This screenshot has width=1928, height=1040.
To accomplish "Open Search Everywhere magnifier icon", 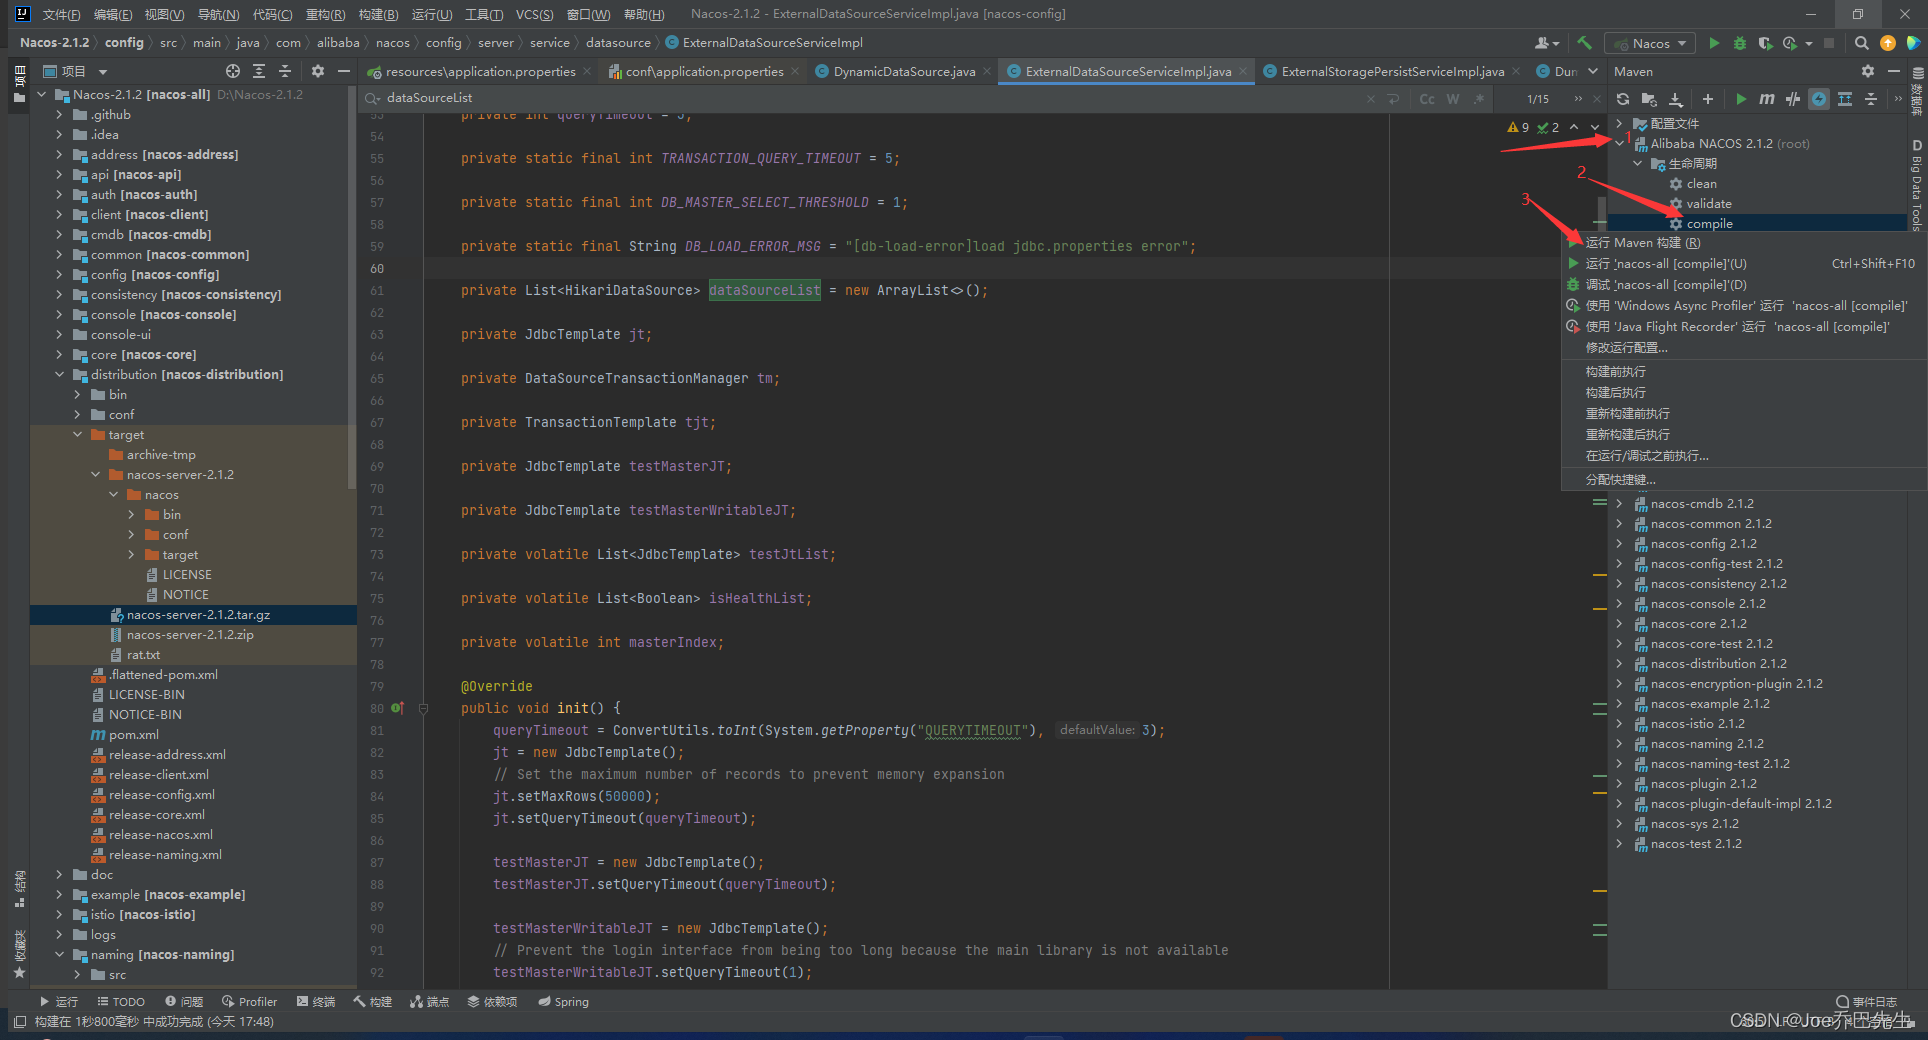I will [1861, 43].
